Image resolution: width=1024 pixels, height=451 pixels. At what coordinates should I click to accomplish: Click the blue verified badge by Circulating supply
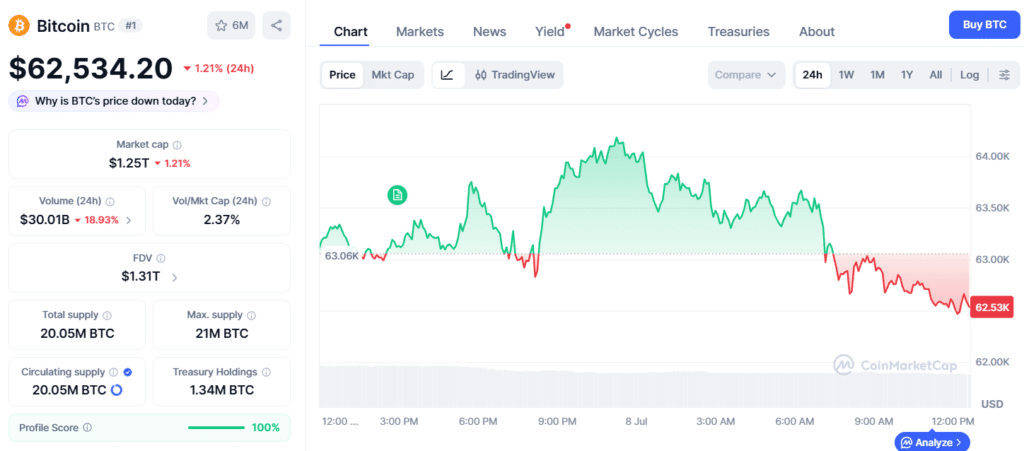(128, 372)
